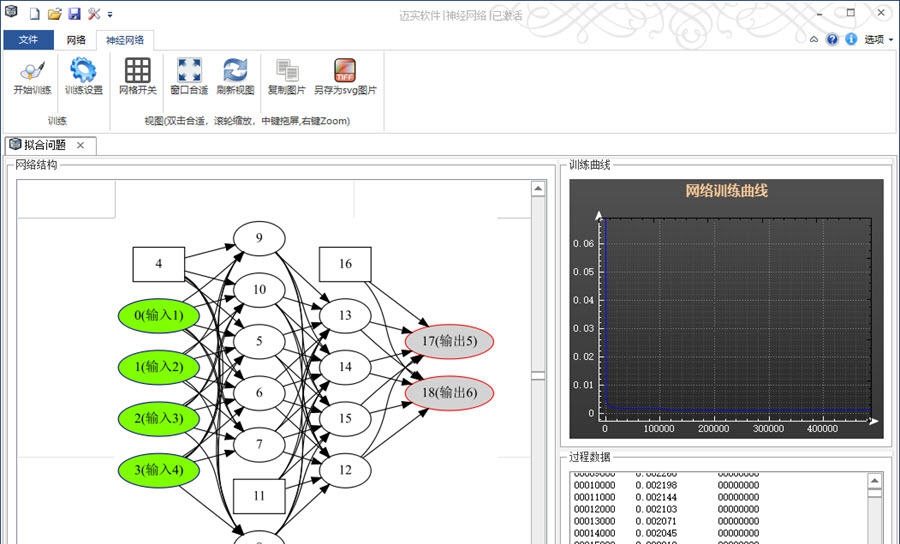This screenshot has height=544, width=900.
Task: Expand the quick access toolbar customize arrow
Action: [x=110, y=15]
